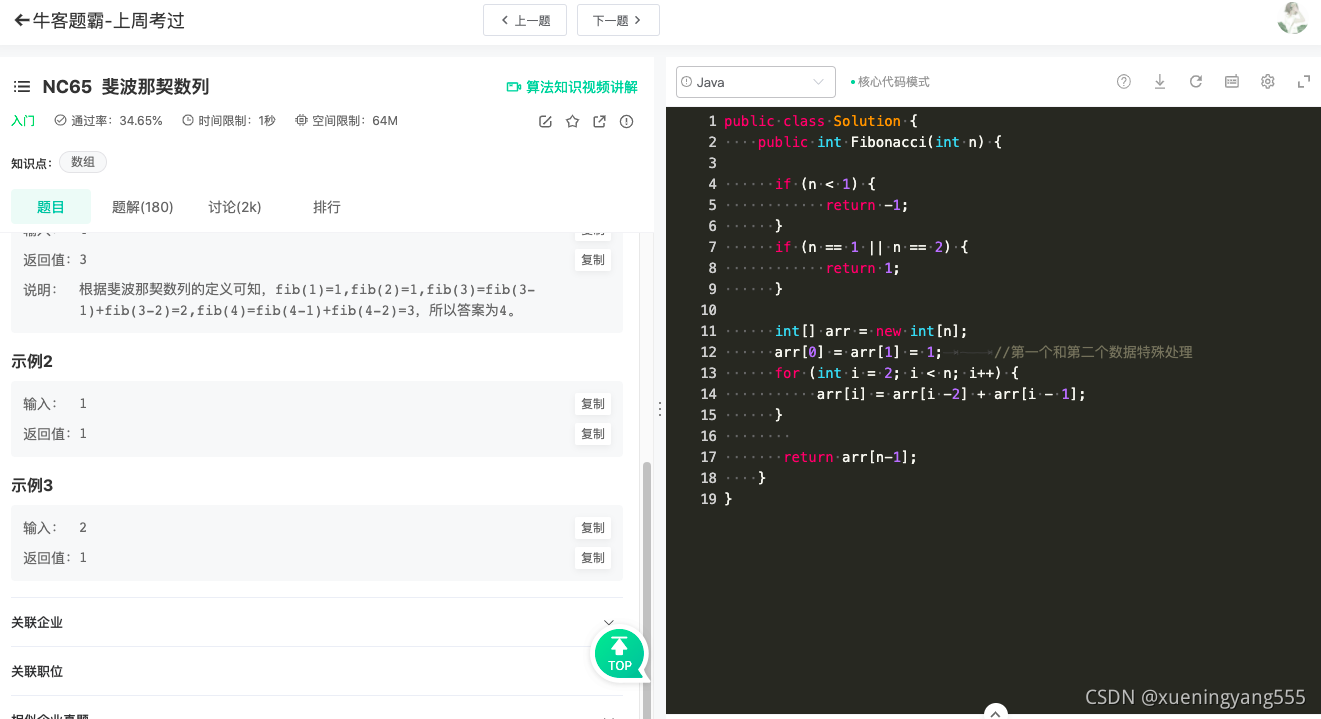The image size is (1321, 719).
Task: Open the keyboard shortcuts icon
Action: pos(1232,82)
